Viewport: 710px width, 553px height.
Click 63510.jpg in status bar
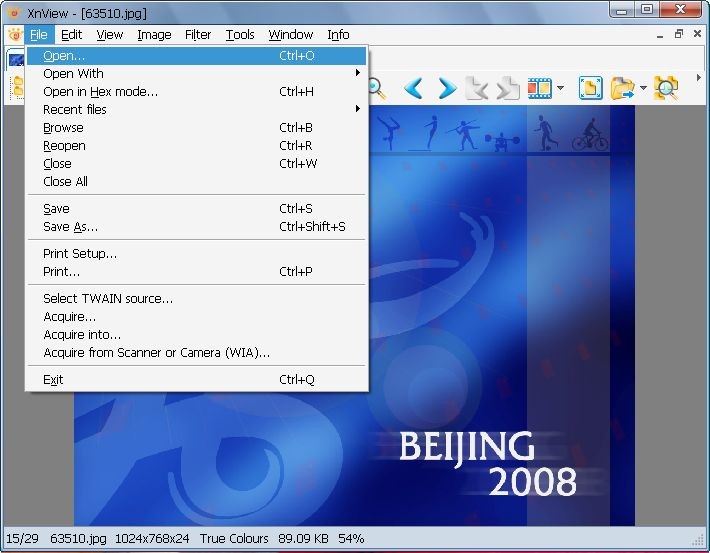tap(78, 539)
